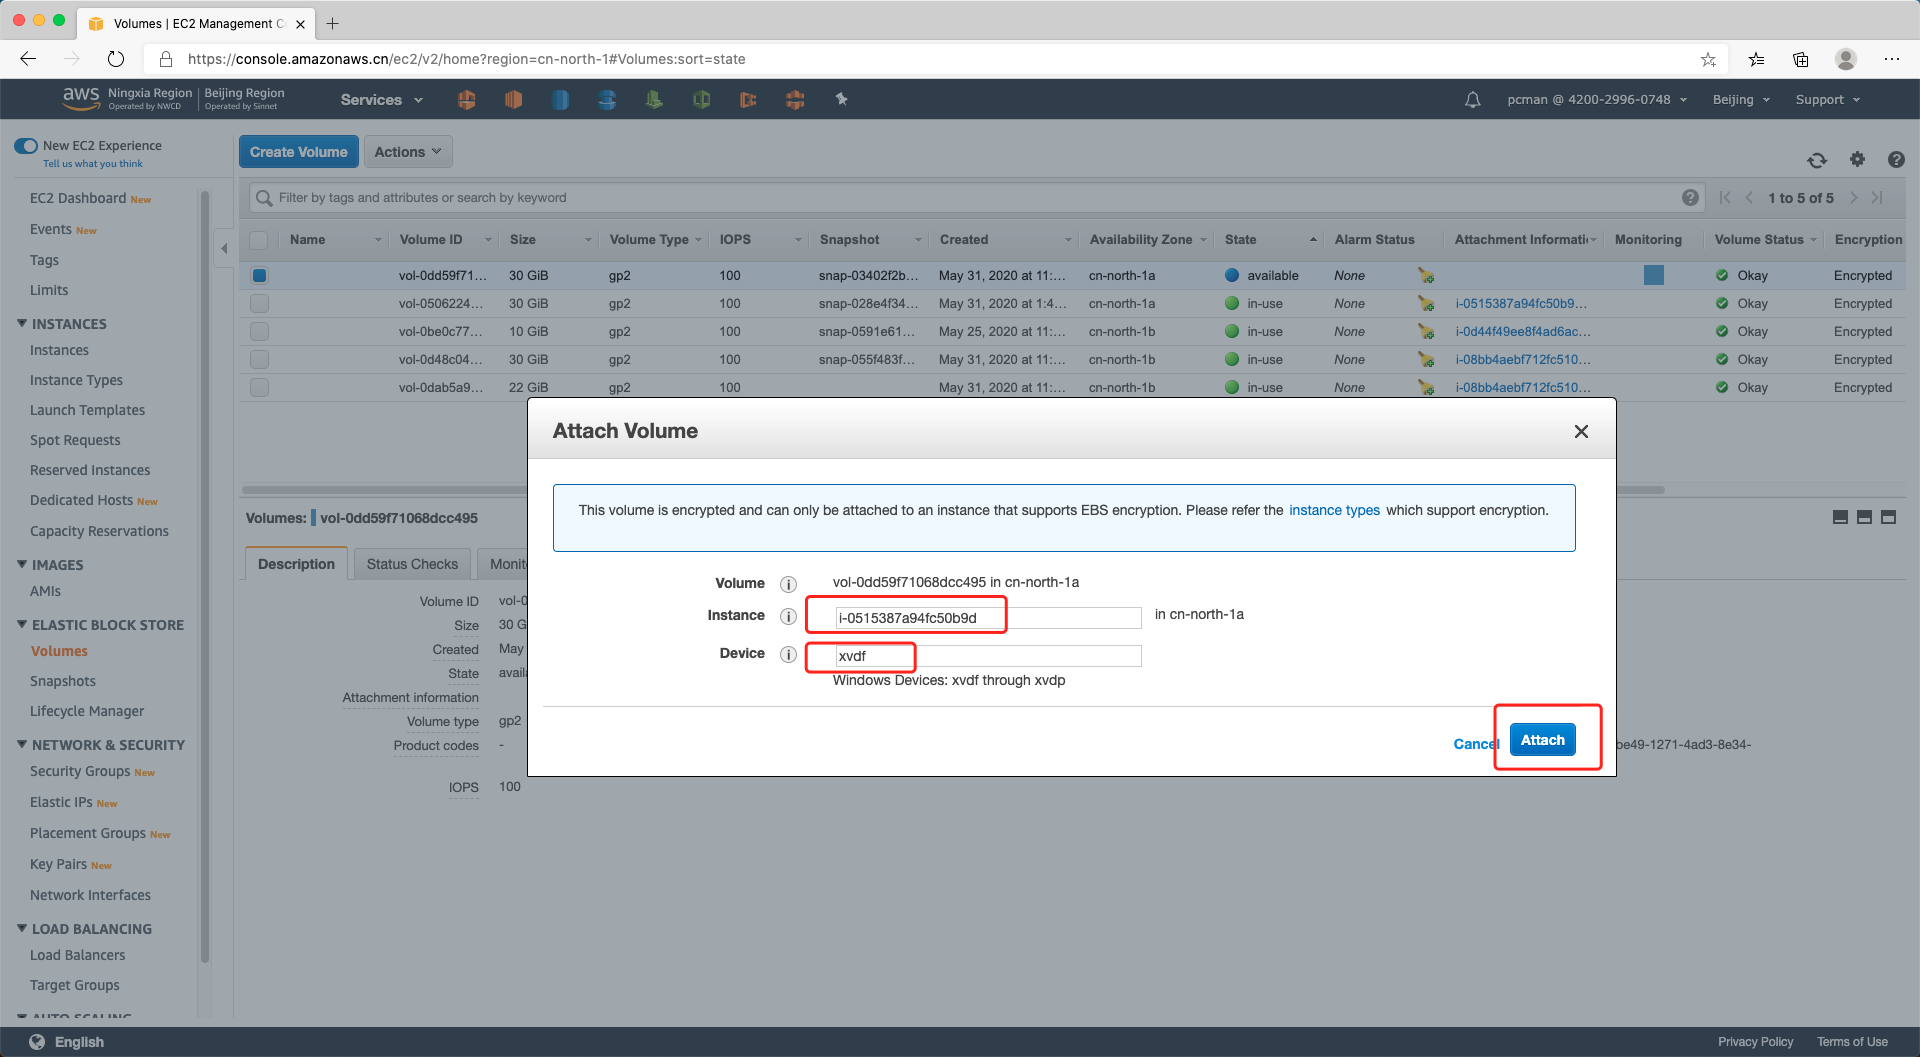Switch to the Status Checks tab
Screen dimensions: 1920x1057
point(412,564)
